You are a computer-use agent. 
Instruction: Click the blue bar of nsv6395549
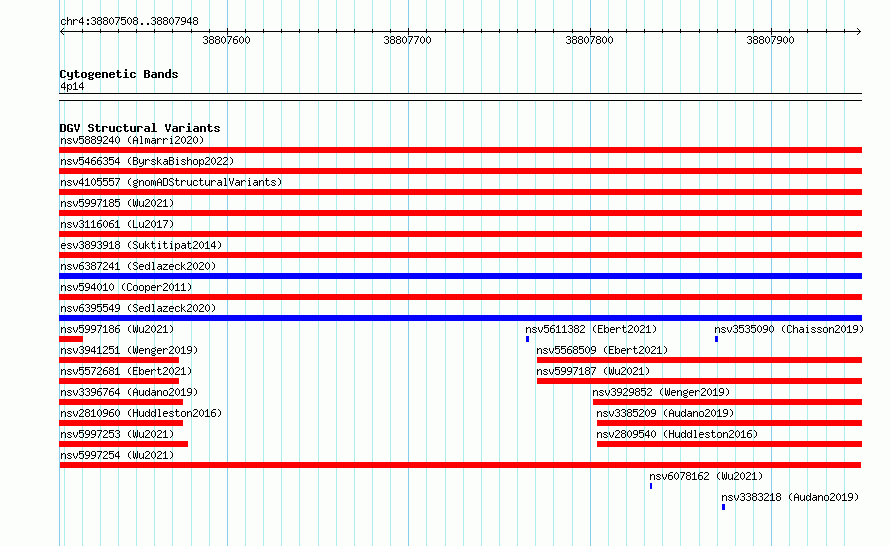tap(460, 318)
